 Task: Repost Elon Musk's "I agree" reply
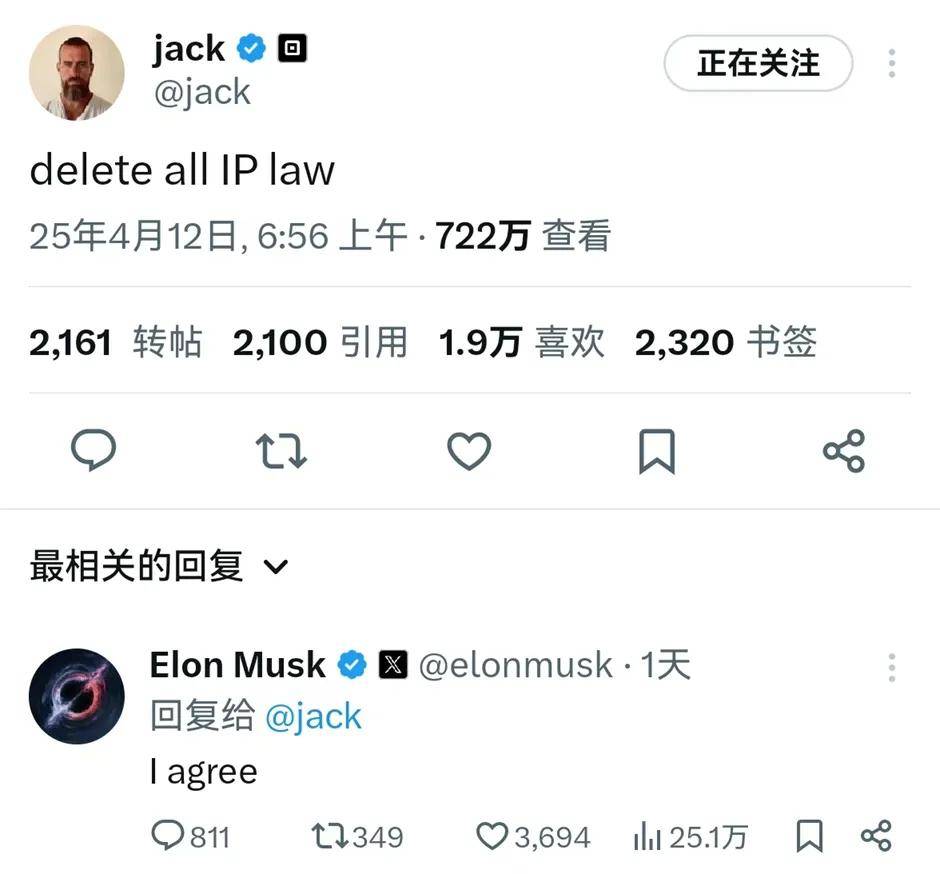330,836
